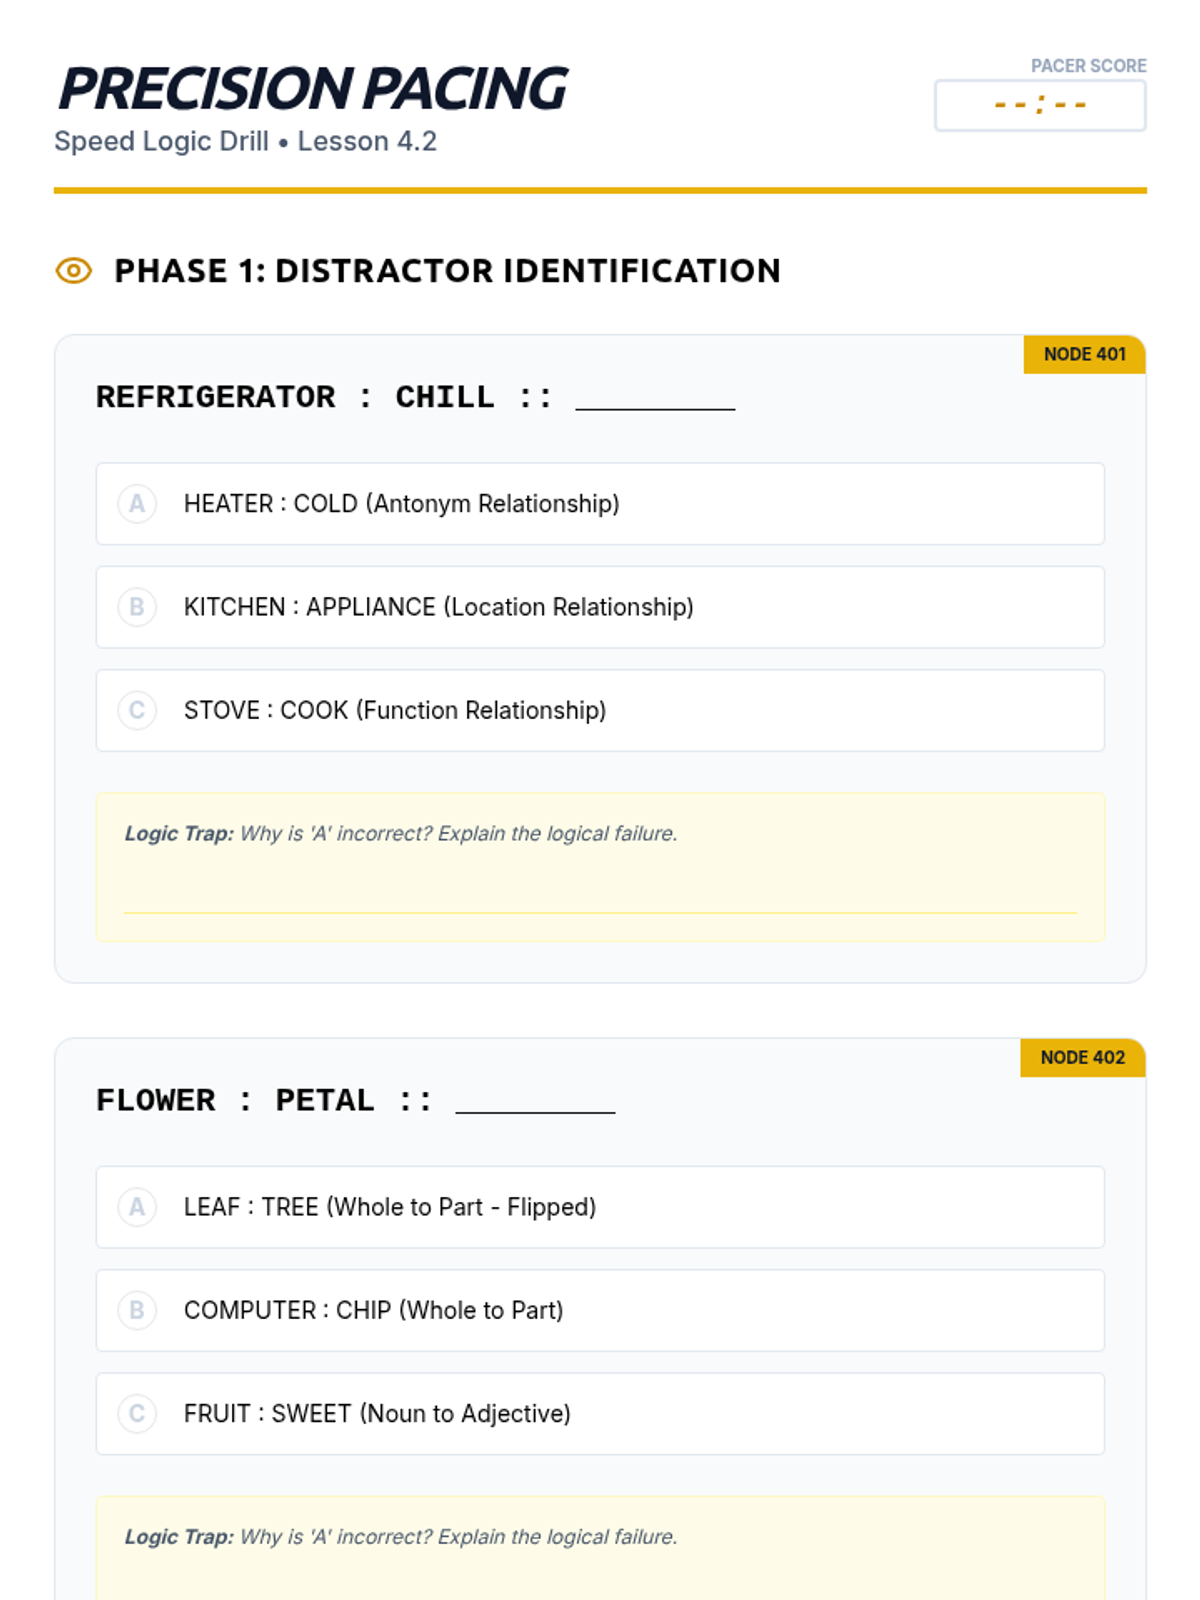Click the blank after REFRIGERATOR : CHILL
Viewport: 1200px width, 1600px height.
click(x=655, y=398)
